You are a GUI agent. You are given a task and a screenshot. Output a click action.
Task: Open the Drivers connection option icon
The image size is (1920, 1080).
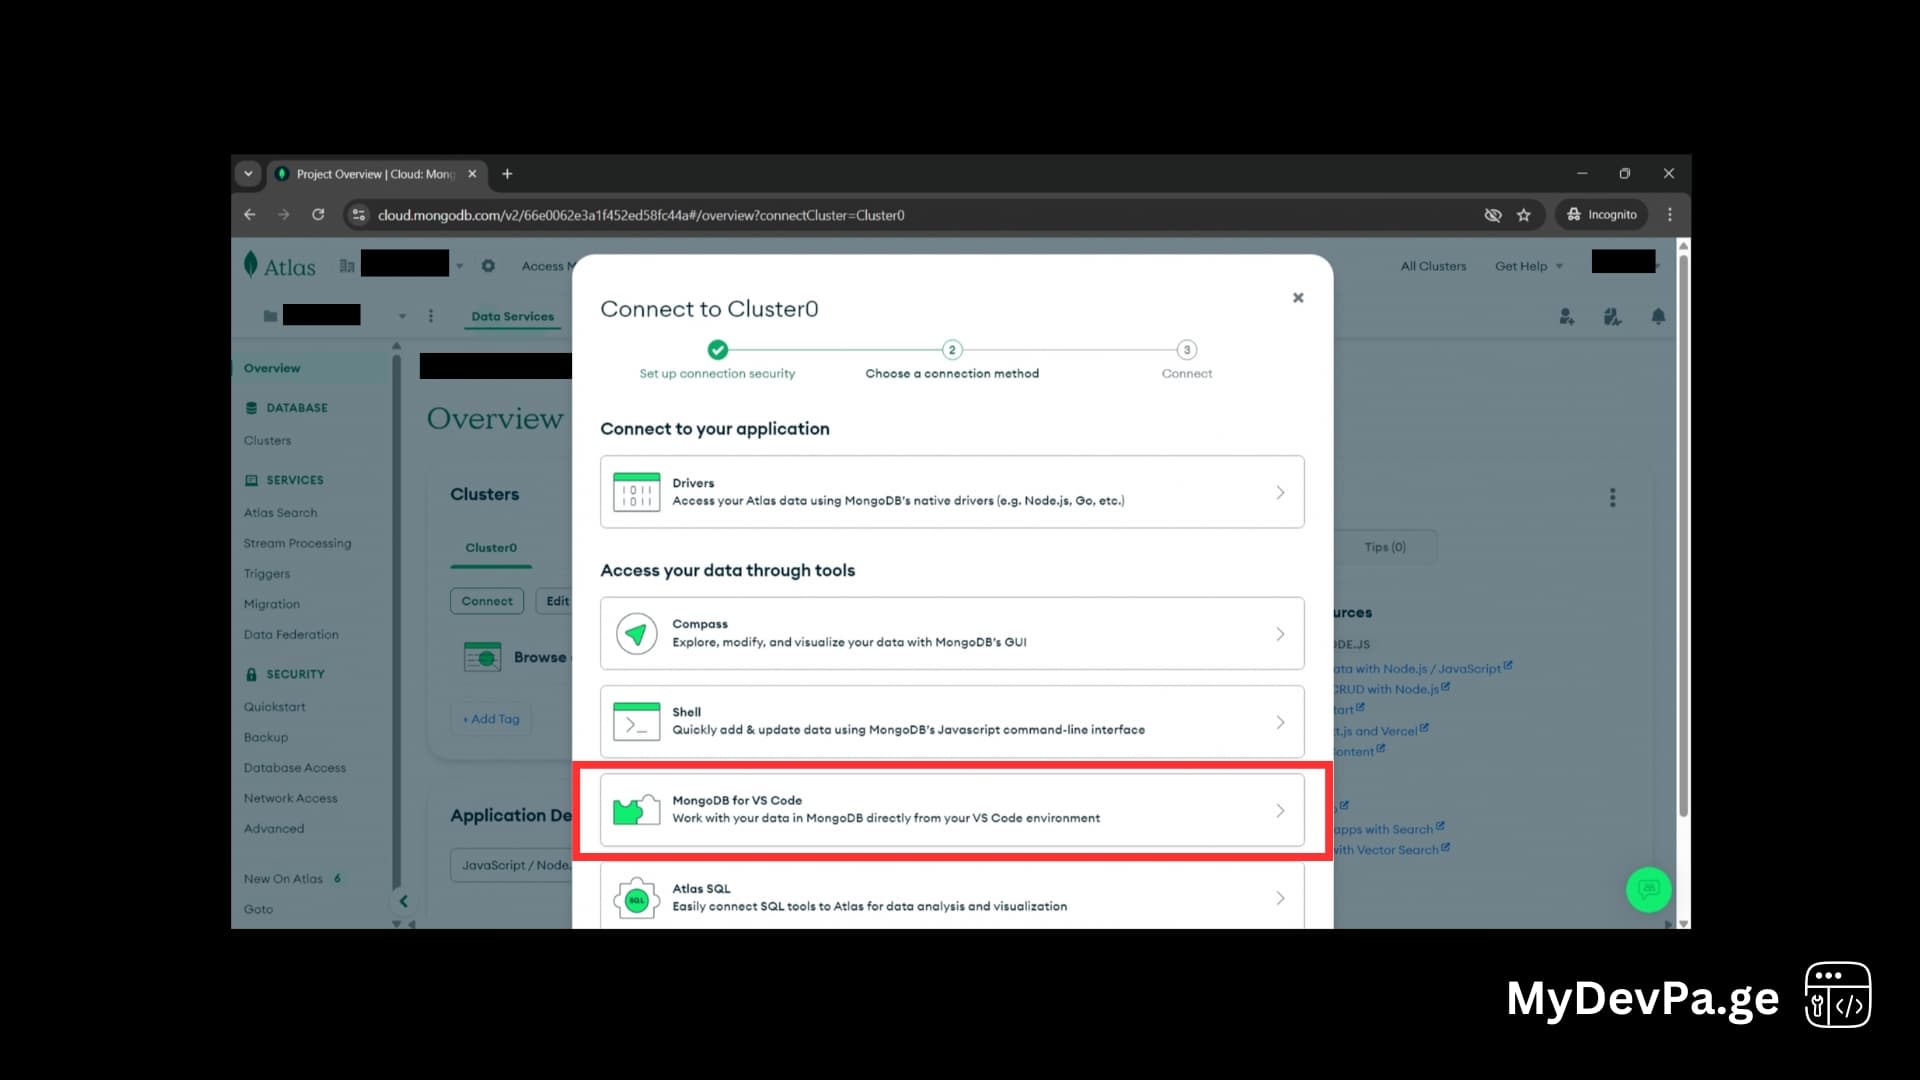pyautogui.click(x=636, y=491)
